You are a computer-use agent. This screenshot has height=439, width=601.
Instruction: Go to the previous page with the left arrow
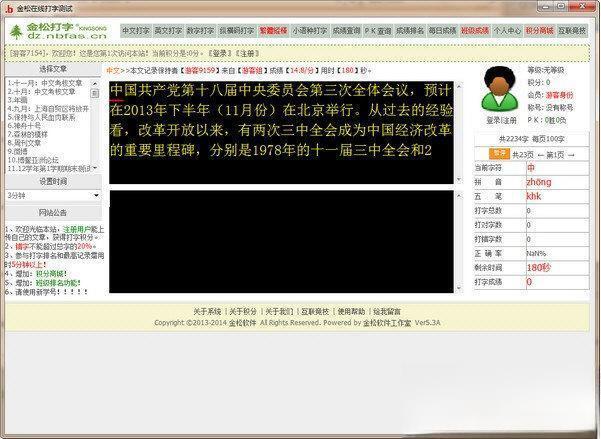coord(540,155)
